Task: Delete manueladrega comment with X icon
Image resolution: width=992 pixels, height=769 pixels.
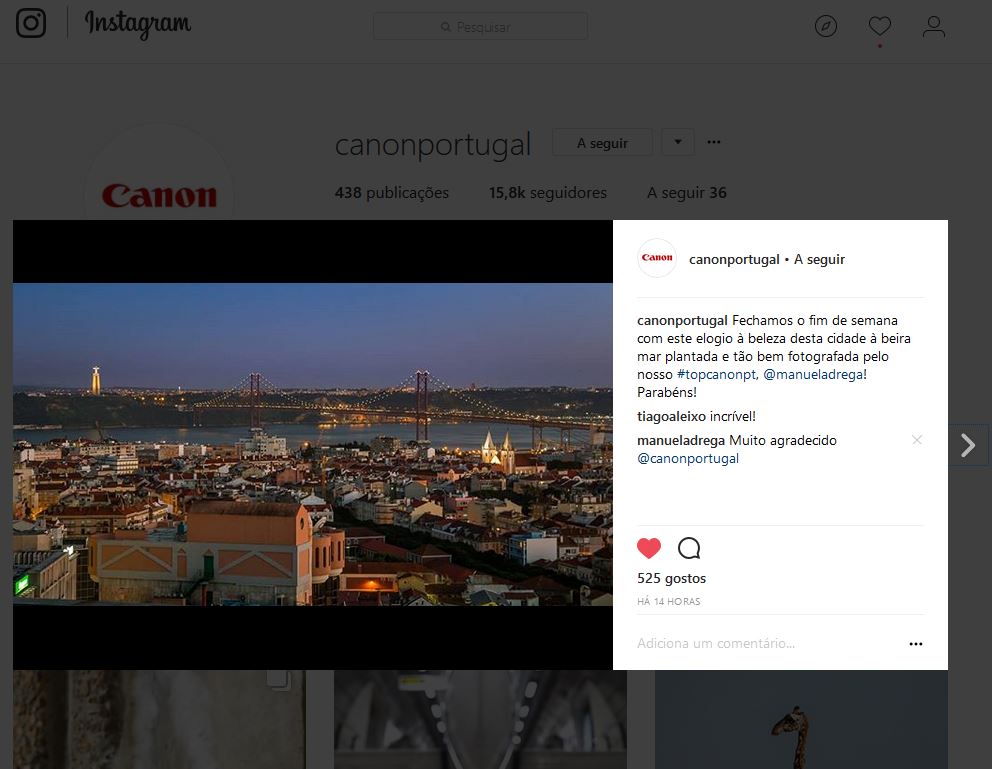Action: click(917, 440)
